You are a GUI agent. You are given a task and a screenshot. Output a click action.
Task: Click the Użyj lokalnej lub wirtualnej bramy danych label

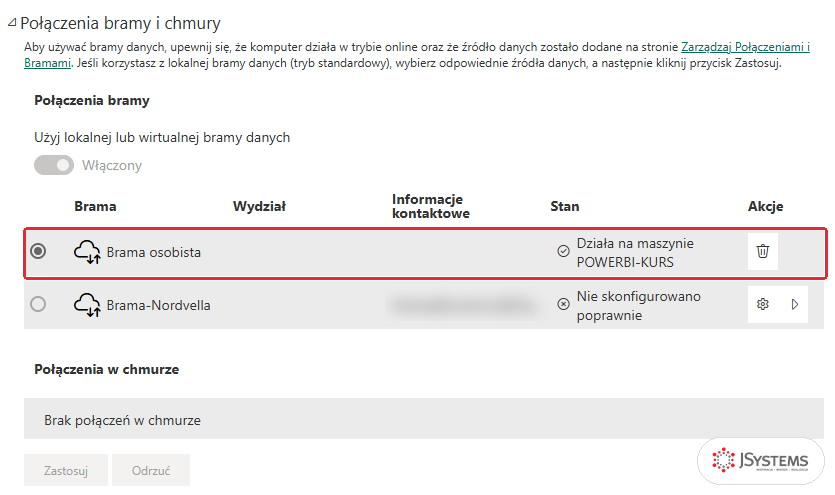click(x=162, y=137)
